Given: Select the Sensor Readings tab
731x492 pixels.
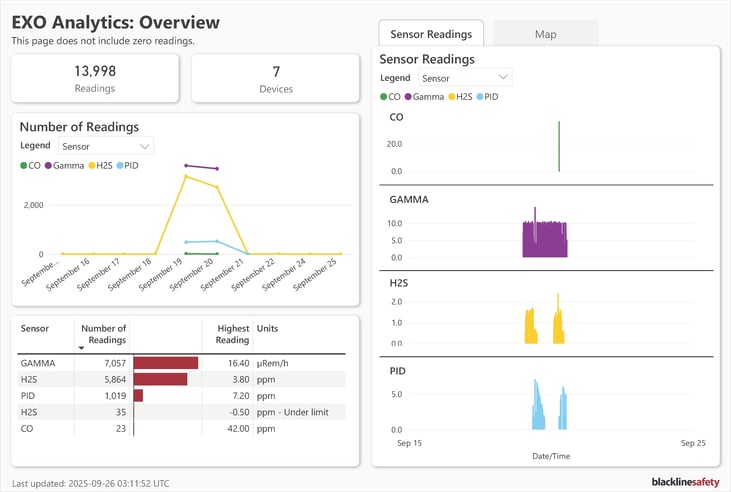Looking at the screenshot, I should pos(431,34).
